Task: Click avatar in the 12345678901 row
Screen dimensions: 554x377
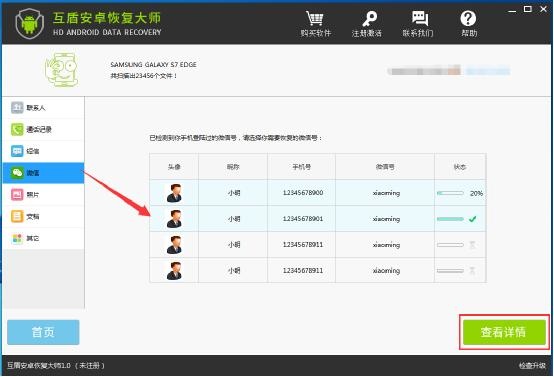Action: 174,219
